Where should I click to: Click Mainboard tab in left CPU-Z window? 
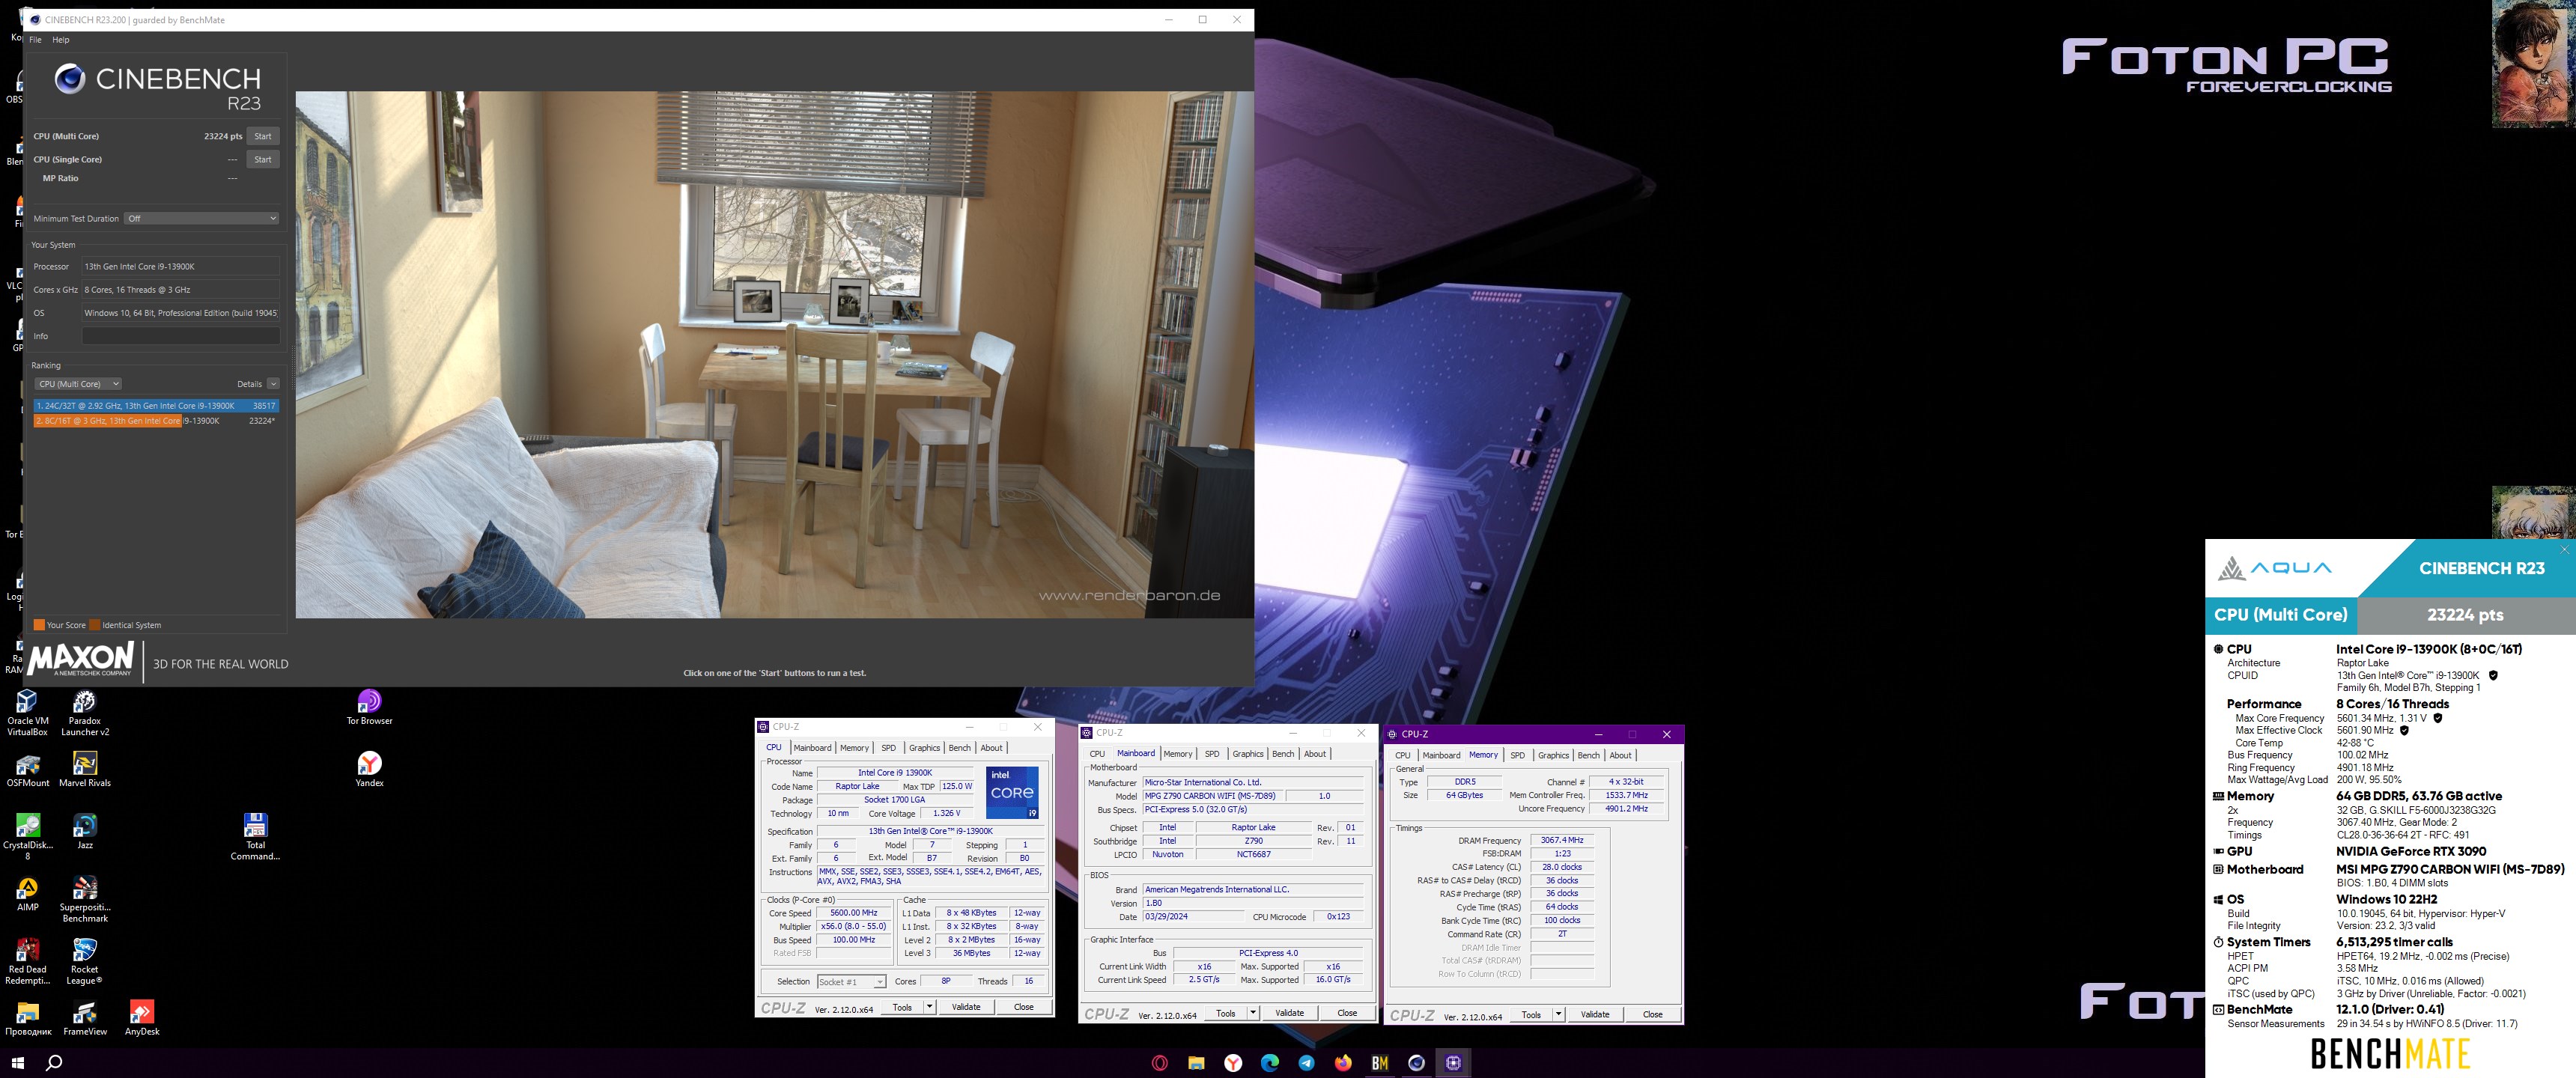812,748
